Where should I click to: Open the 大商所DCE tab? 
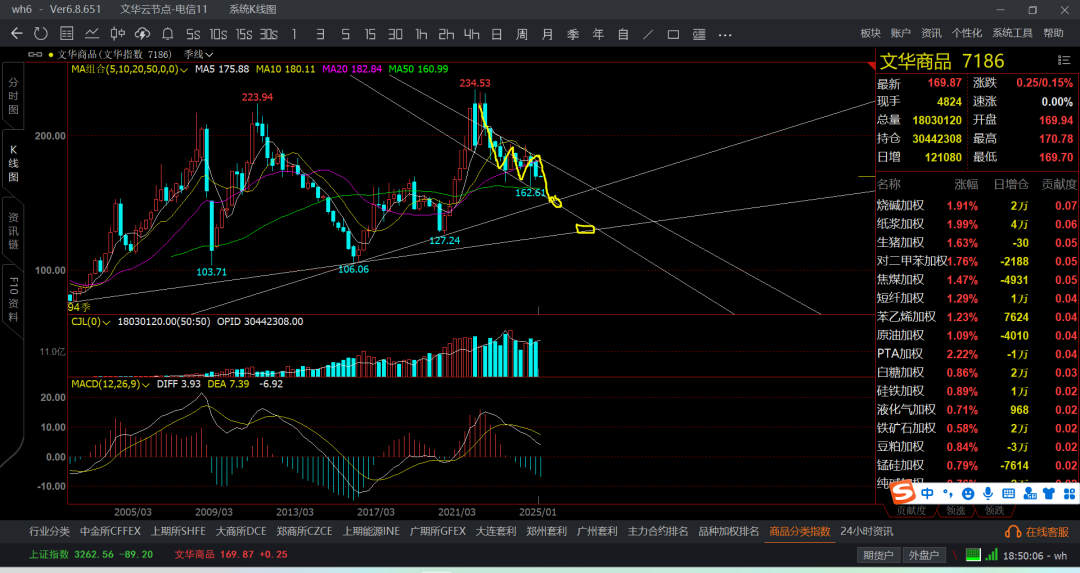pos(241,531)
